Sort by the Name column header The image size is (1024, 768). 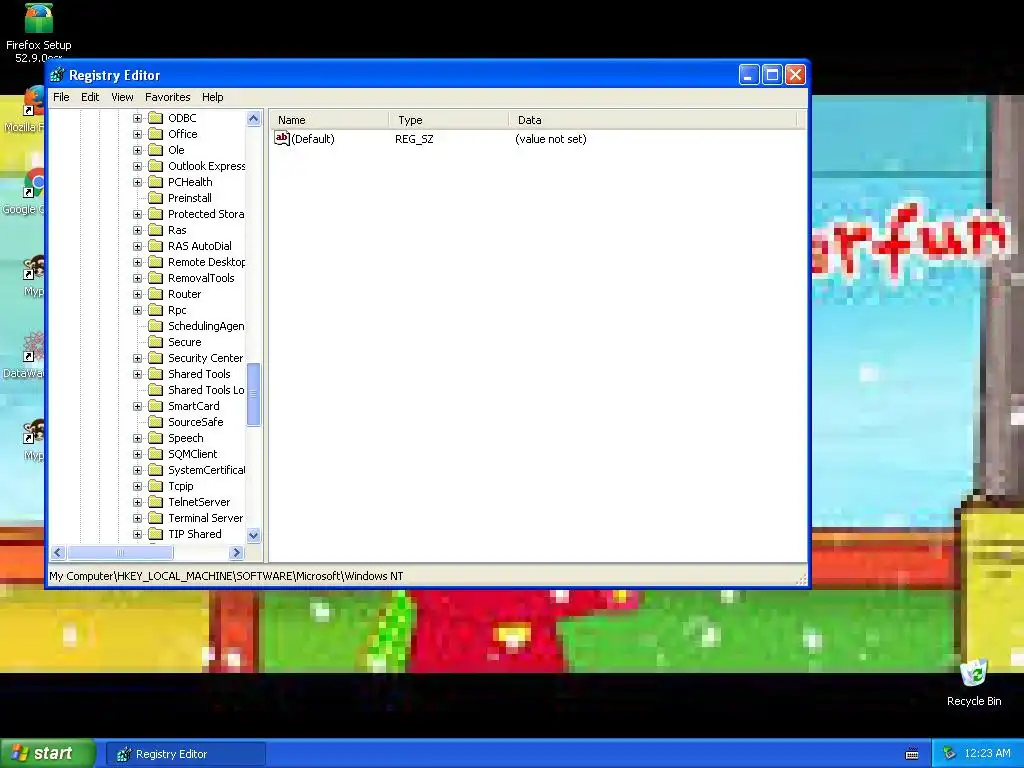[x=330, y=120]
